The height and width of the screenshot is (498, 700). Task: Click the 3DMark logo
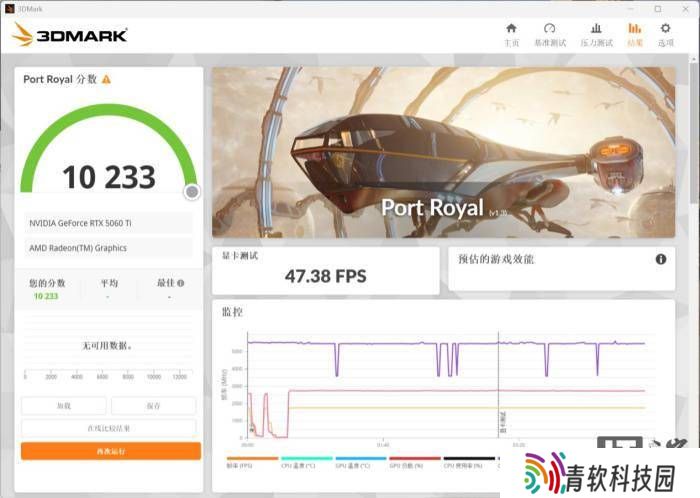point(70,35)
